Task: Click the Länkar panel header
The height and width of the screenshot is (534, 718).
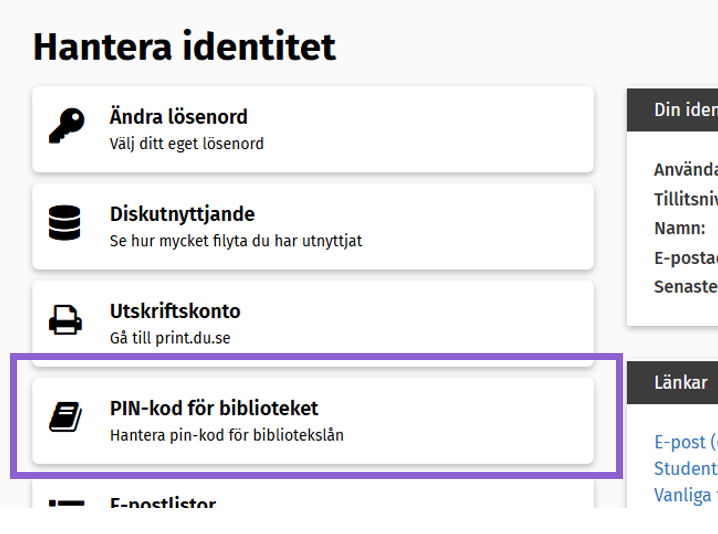Action: 672,382
